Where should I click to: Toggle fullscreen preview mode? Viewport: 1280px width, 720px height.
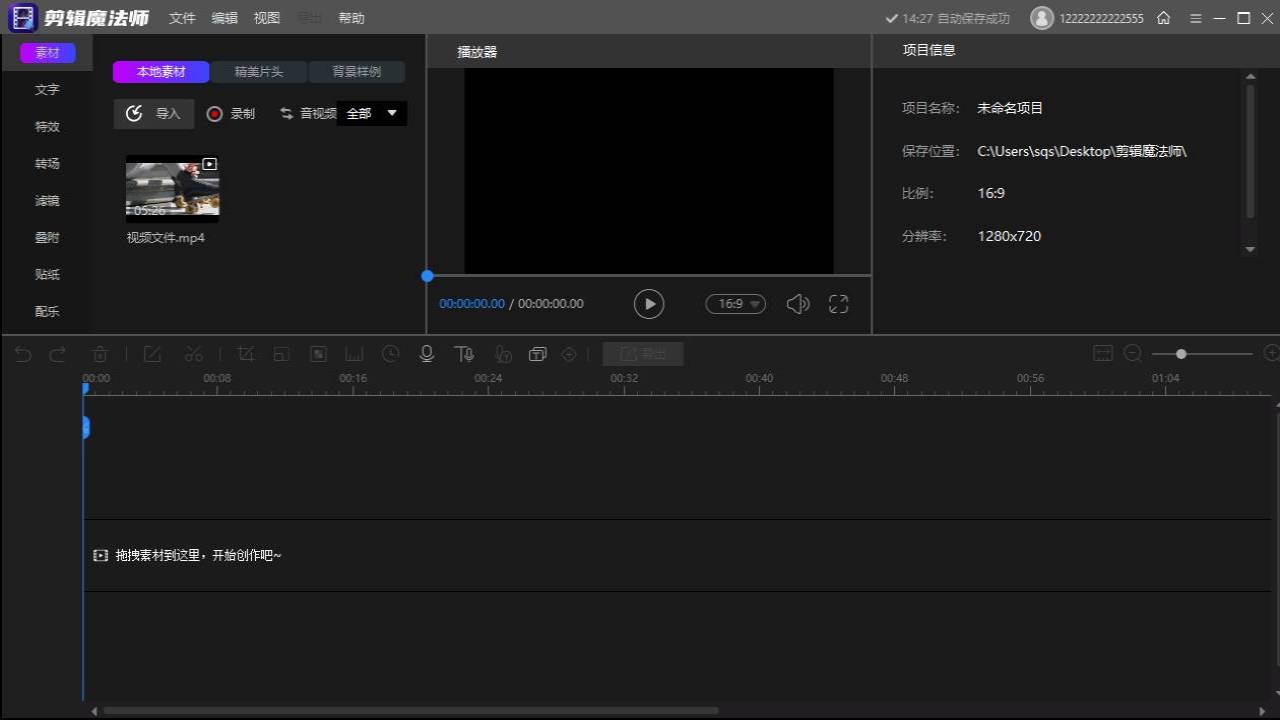coord(838,303)
